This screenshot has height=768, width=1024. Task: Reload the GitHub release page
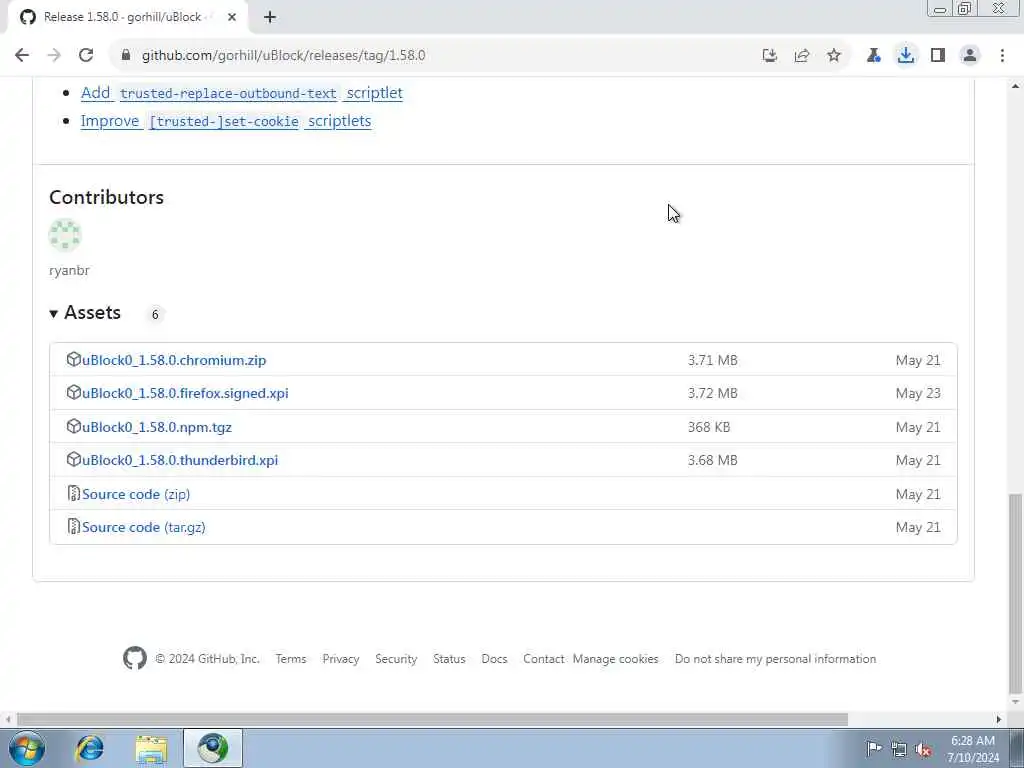pyautogui.click(x=86, y=56)
